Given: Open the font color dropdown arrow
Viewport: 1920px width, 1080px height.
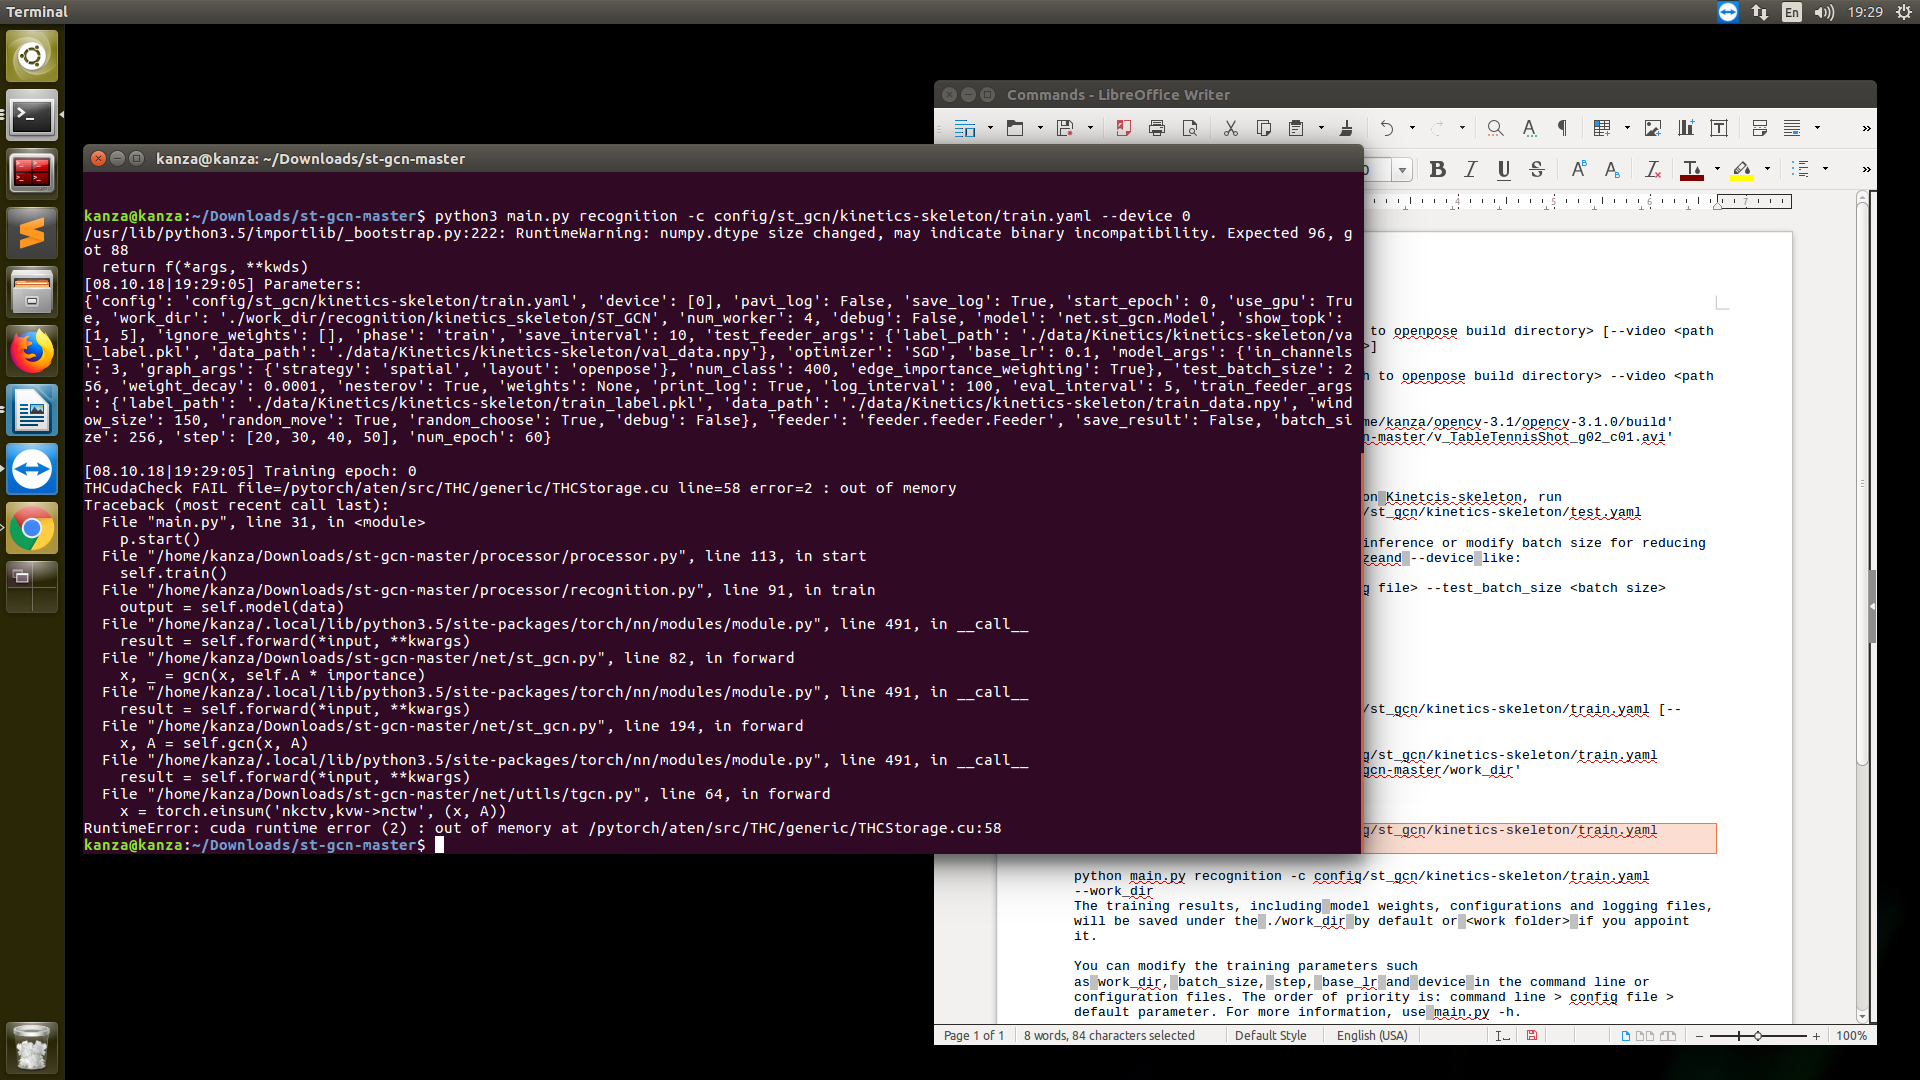Looking at the screenshot, I should pyautogui.click(x=1717, y=169).
